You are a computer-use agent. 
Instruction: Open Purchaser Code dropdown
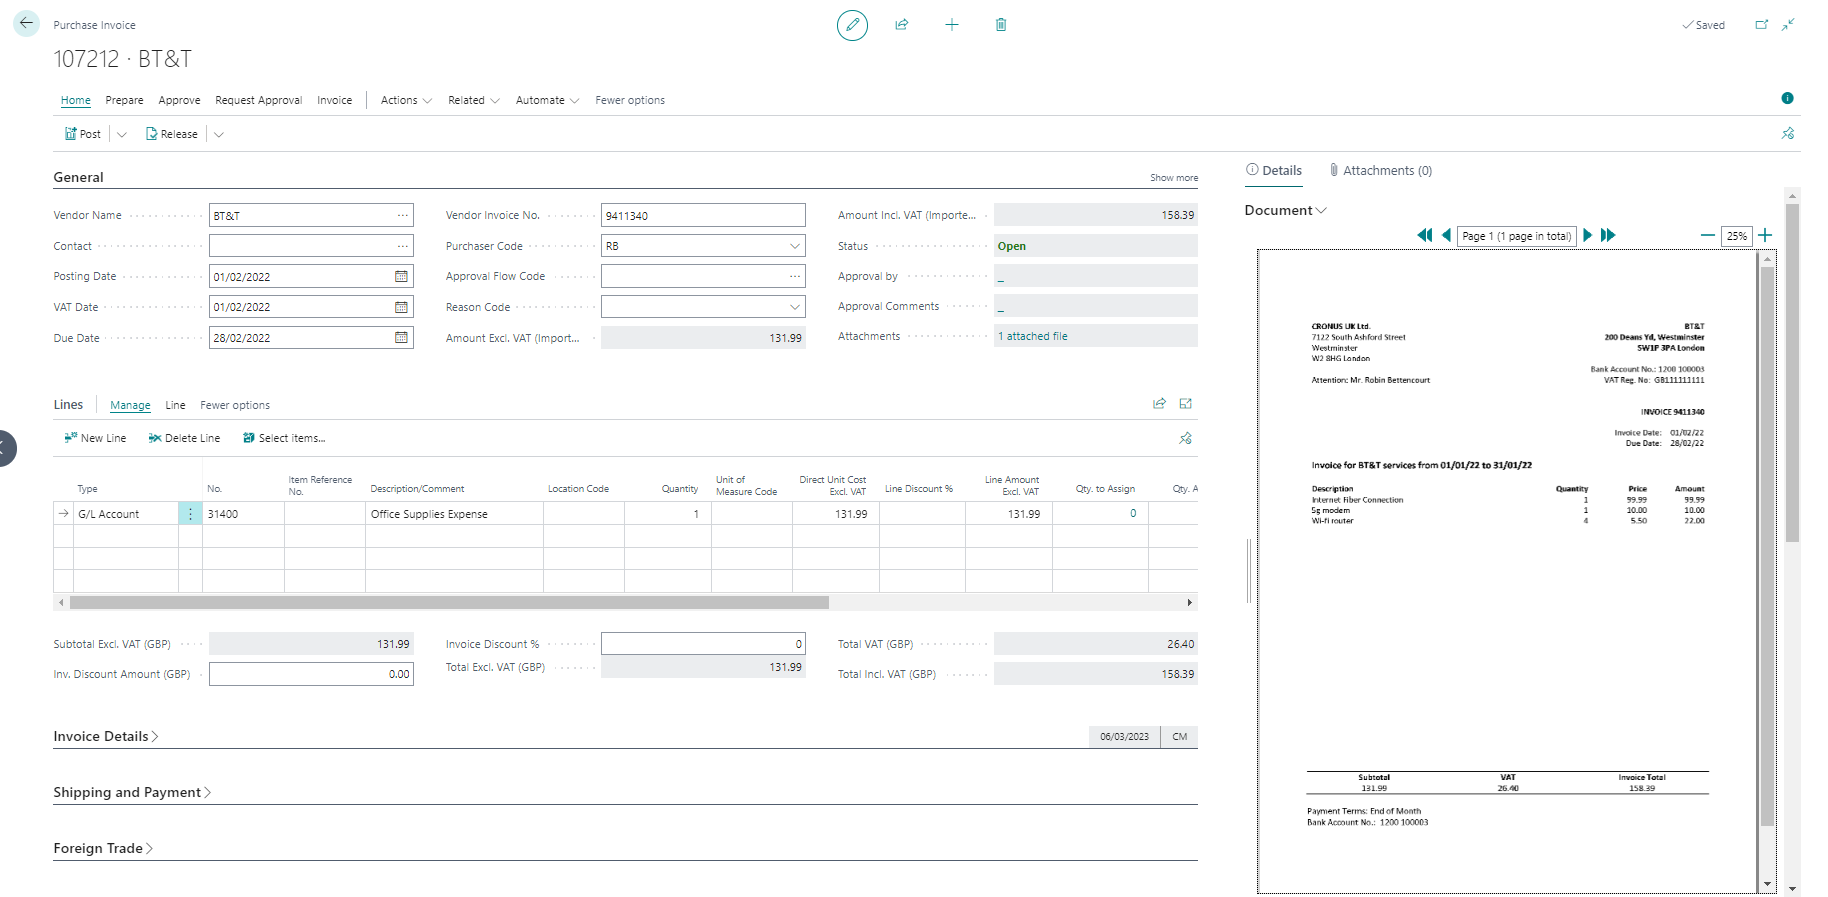tap(794, 246)
